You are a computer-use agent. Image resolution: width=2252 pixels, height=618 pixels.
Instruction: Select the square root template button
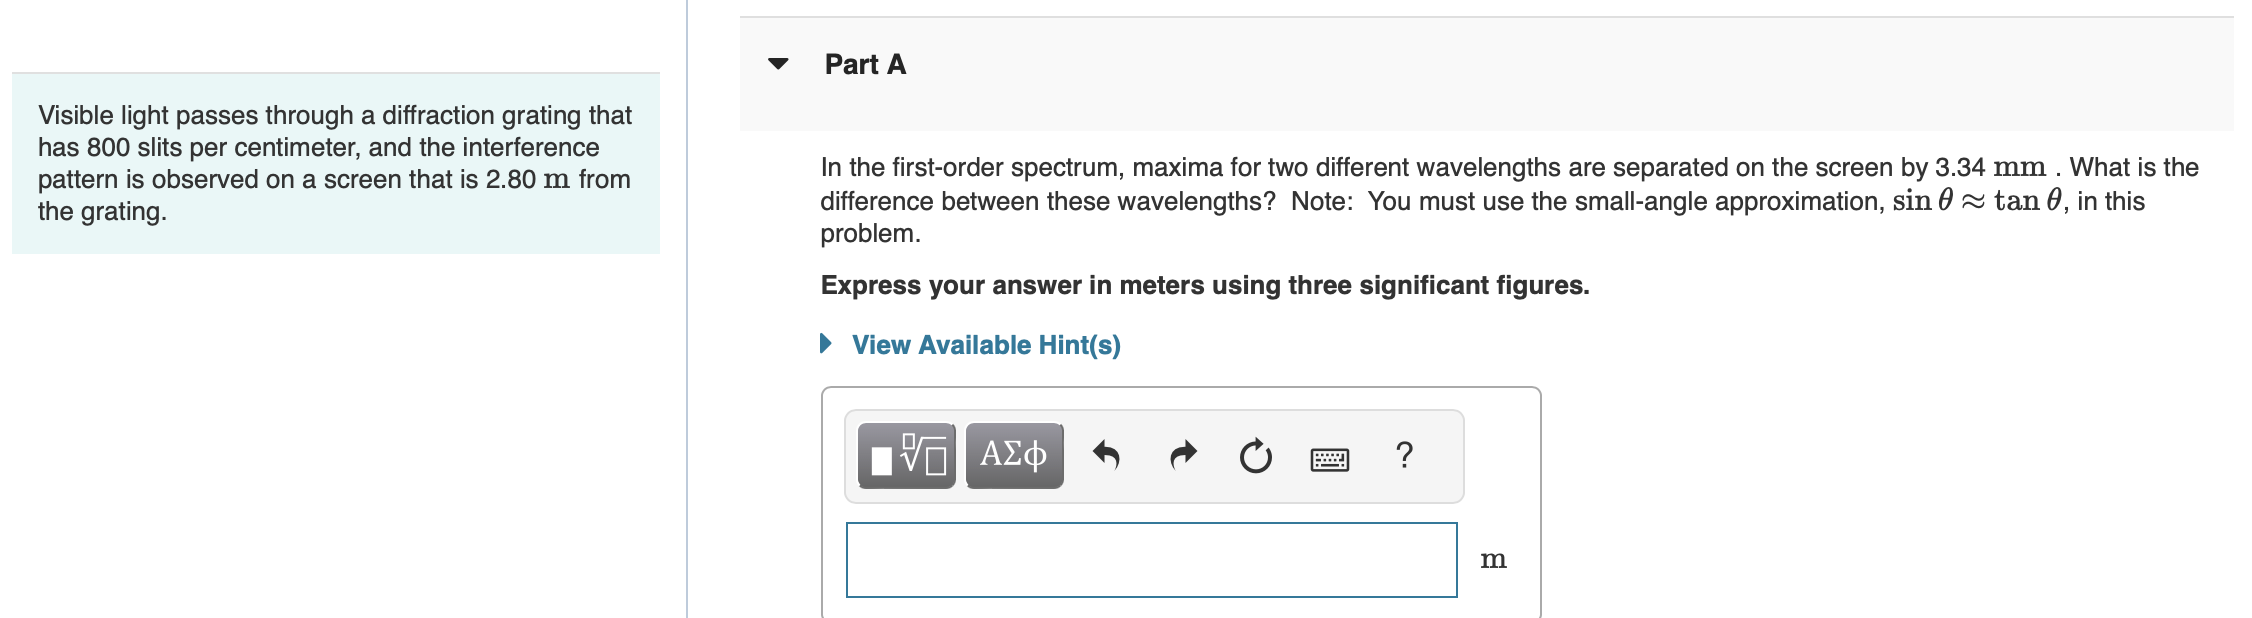[908, 456]
